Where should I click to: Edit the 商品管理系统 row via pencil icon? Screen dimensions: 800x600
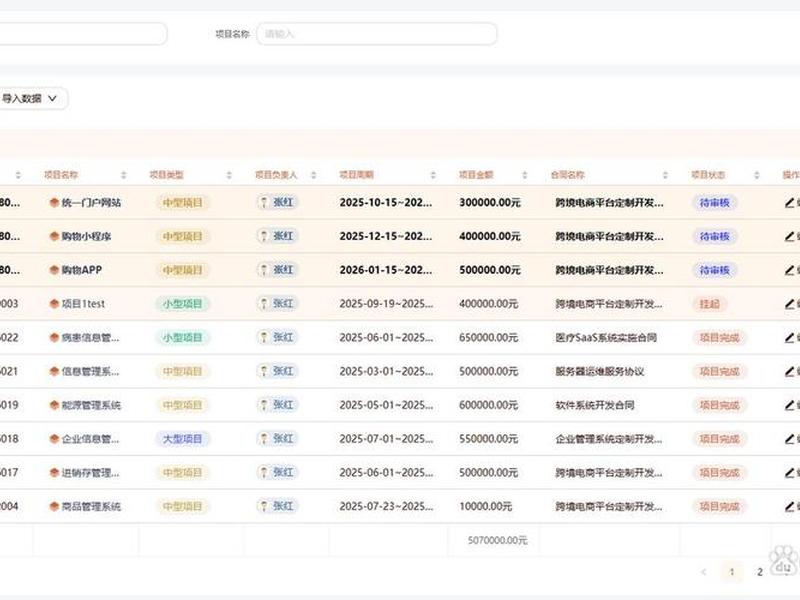pos(790,506)
